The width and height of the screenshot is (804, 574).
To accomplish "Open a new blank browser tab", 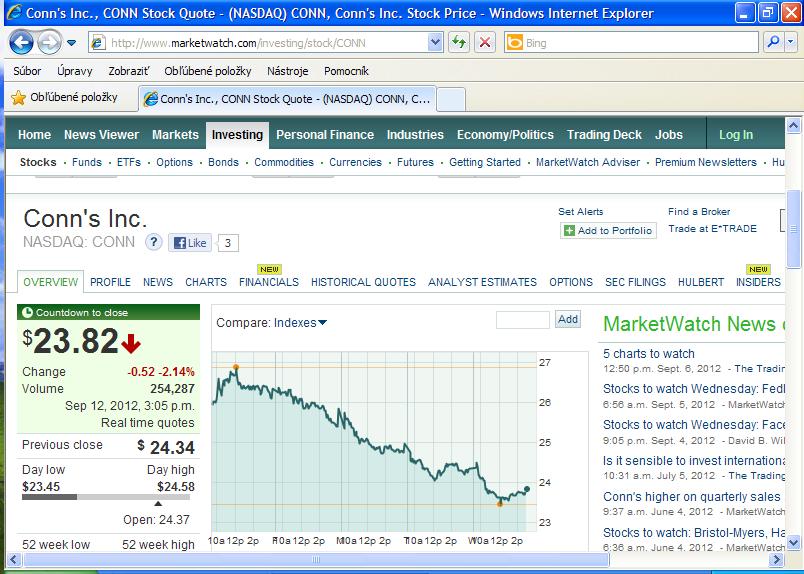I will pyautogui.click(x=451, y=100).
